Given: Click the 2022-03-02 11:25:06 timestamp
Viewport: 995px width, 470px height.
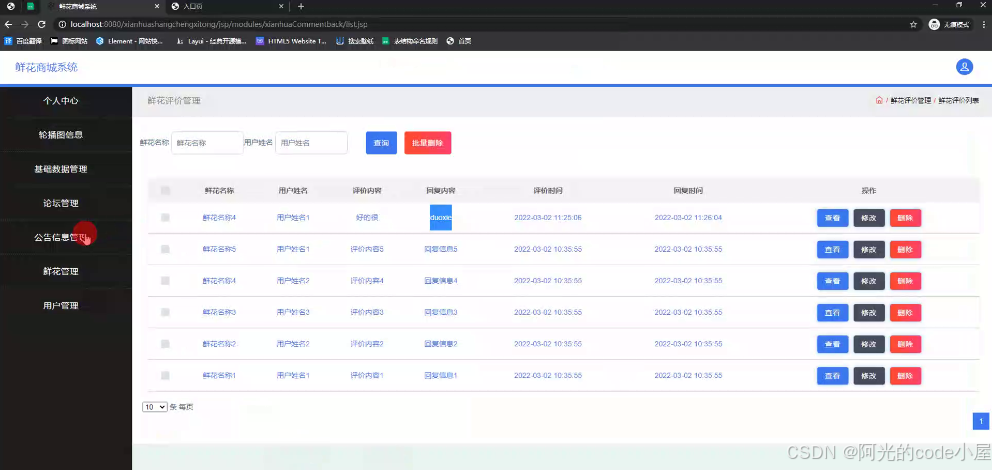Looking at the screenshot, I should pyautogui.click(x=548, y=218).
